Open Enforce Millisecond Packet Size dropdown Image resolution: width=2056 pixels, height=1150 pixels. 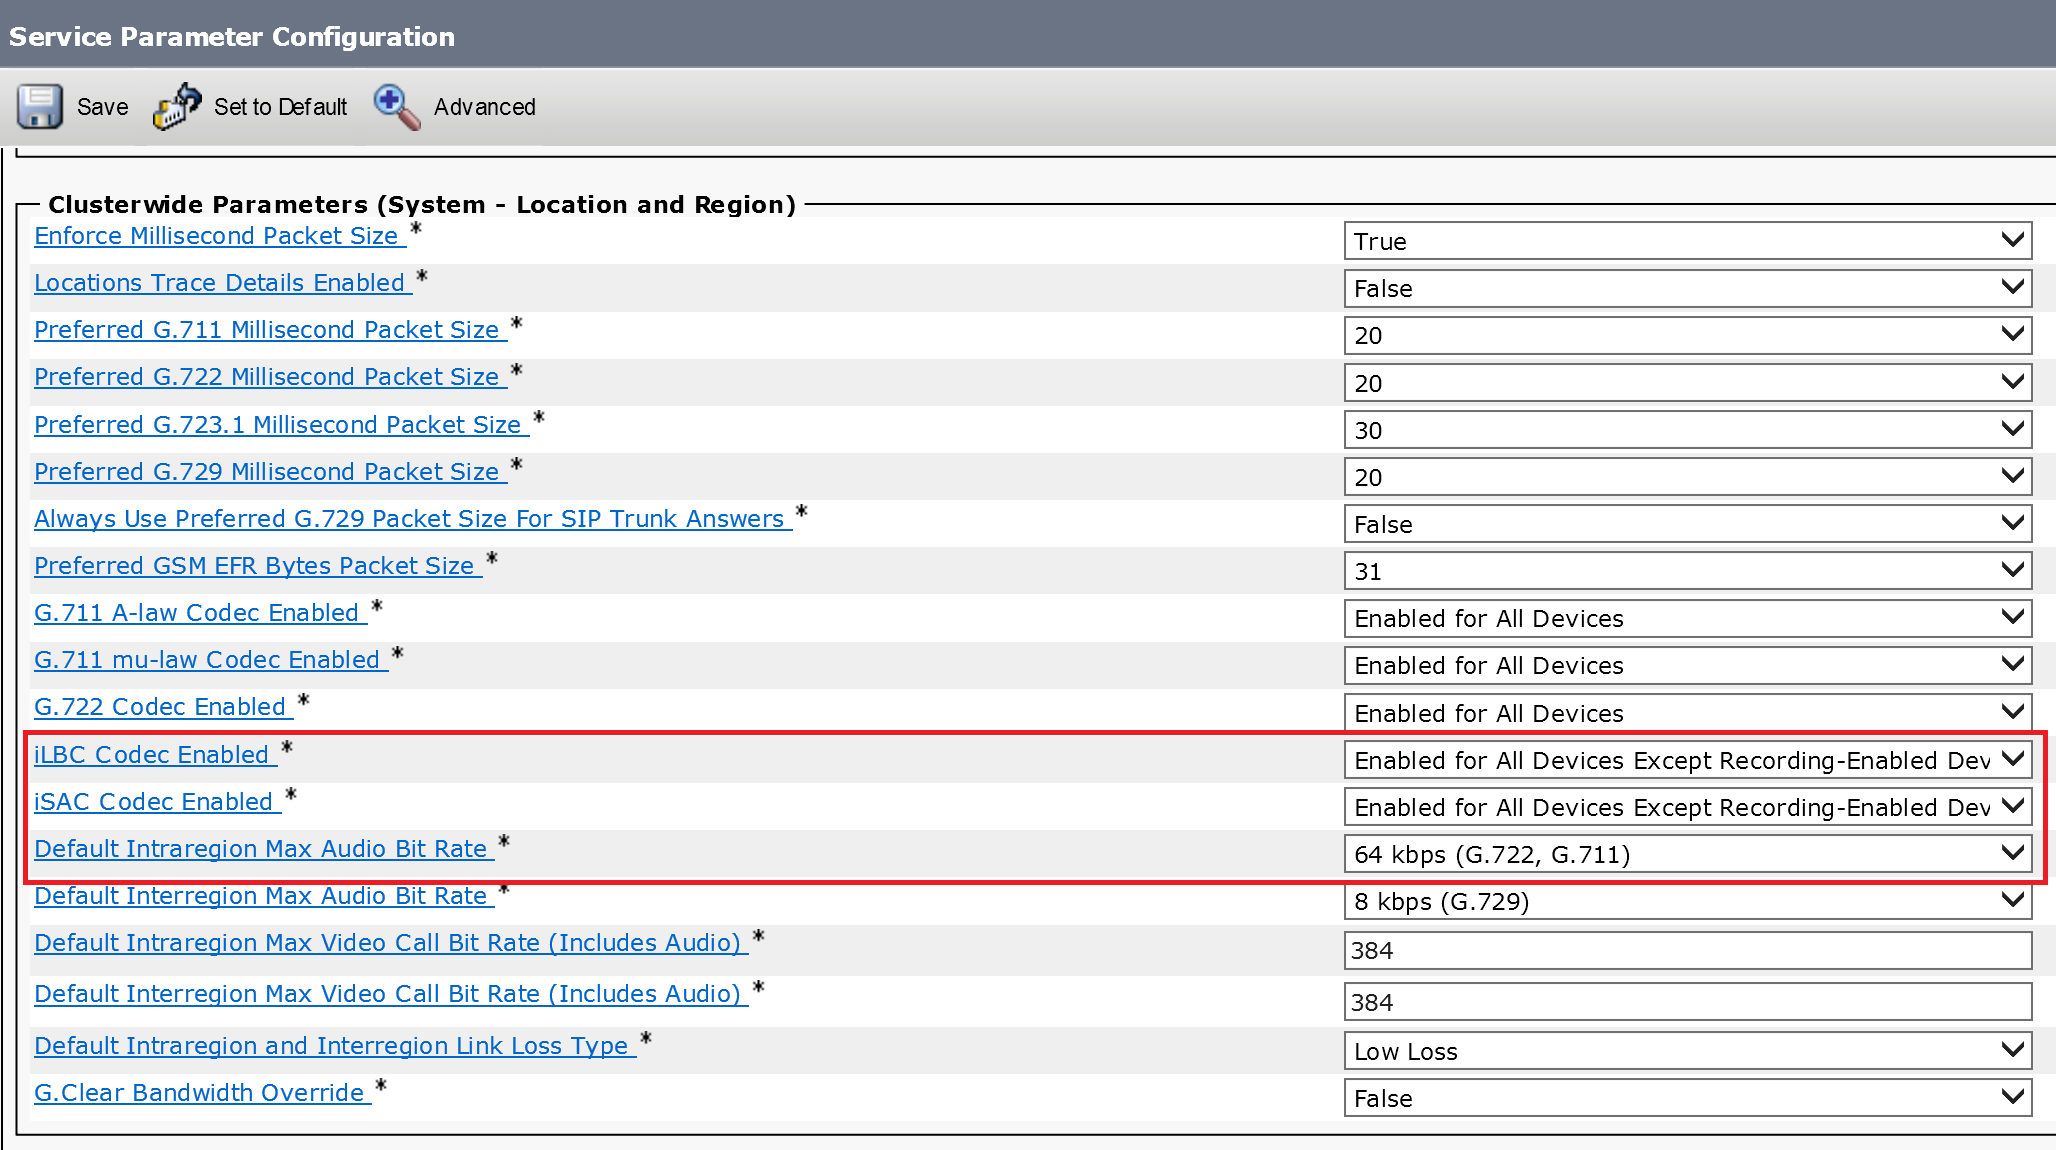click(1687, 241)
